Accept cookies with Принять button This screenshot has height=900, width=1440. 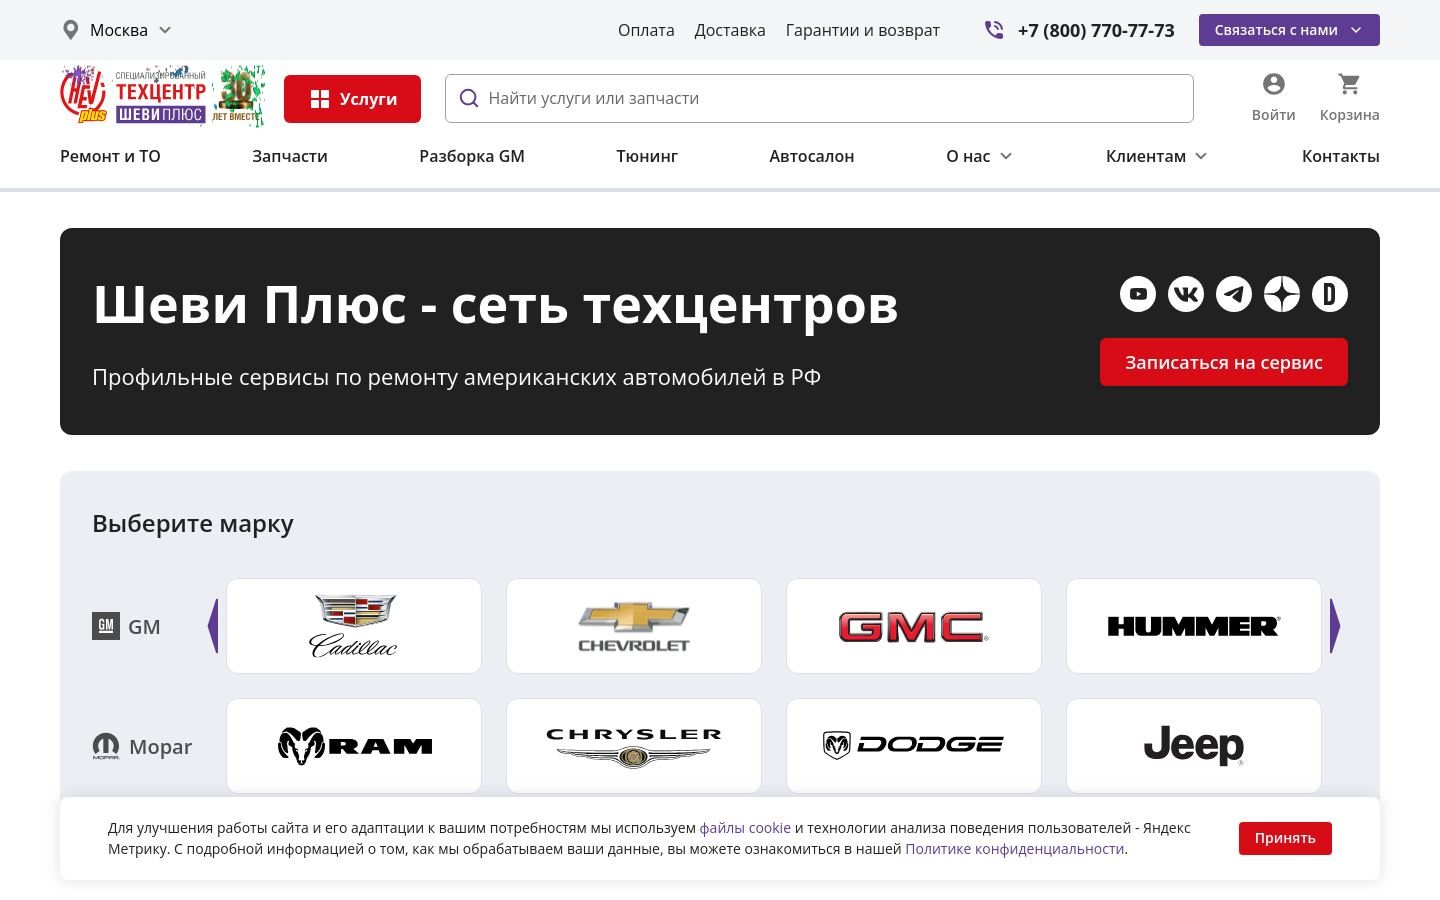tap(1285, 838)
